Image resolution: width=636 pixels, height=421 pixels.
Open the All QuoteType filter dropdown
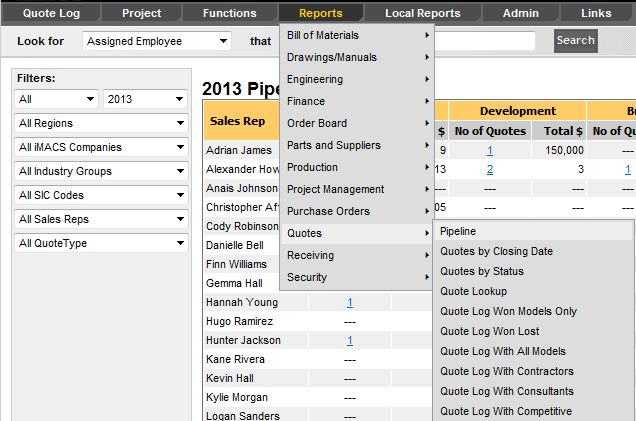(101, 243)
